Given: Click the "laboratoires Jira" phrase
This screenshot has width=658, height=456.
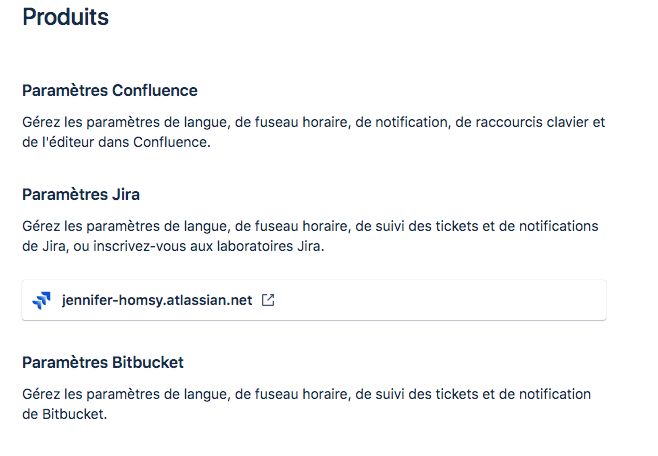Looking at the screenshot, I should click(x=270, y=246).
